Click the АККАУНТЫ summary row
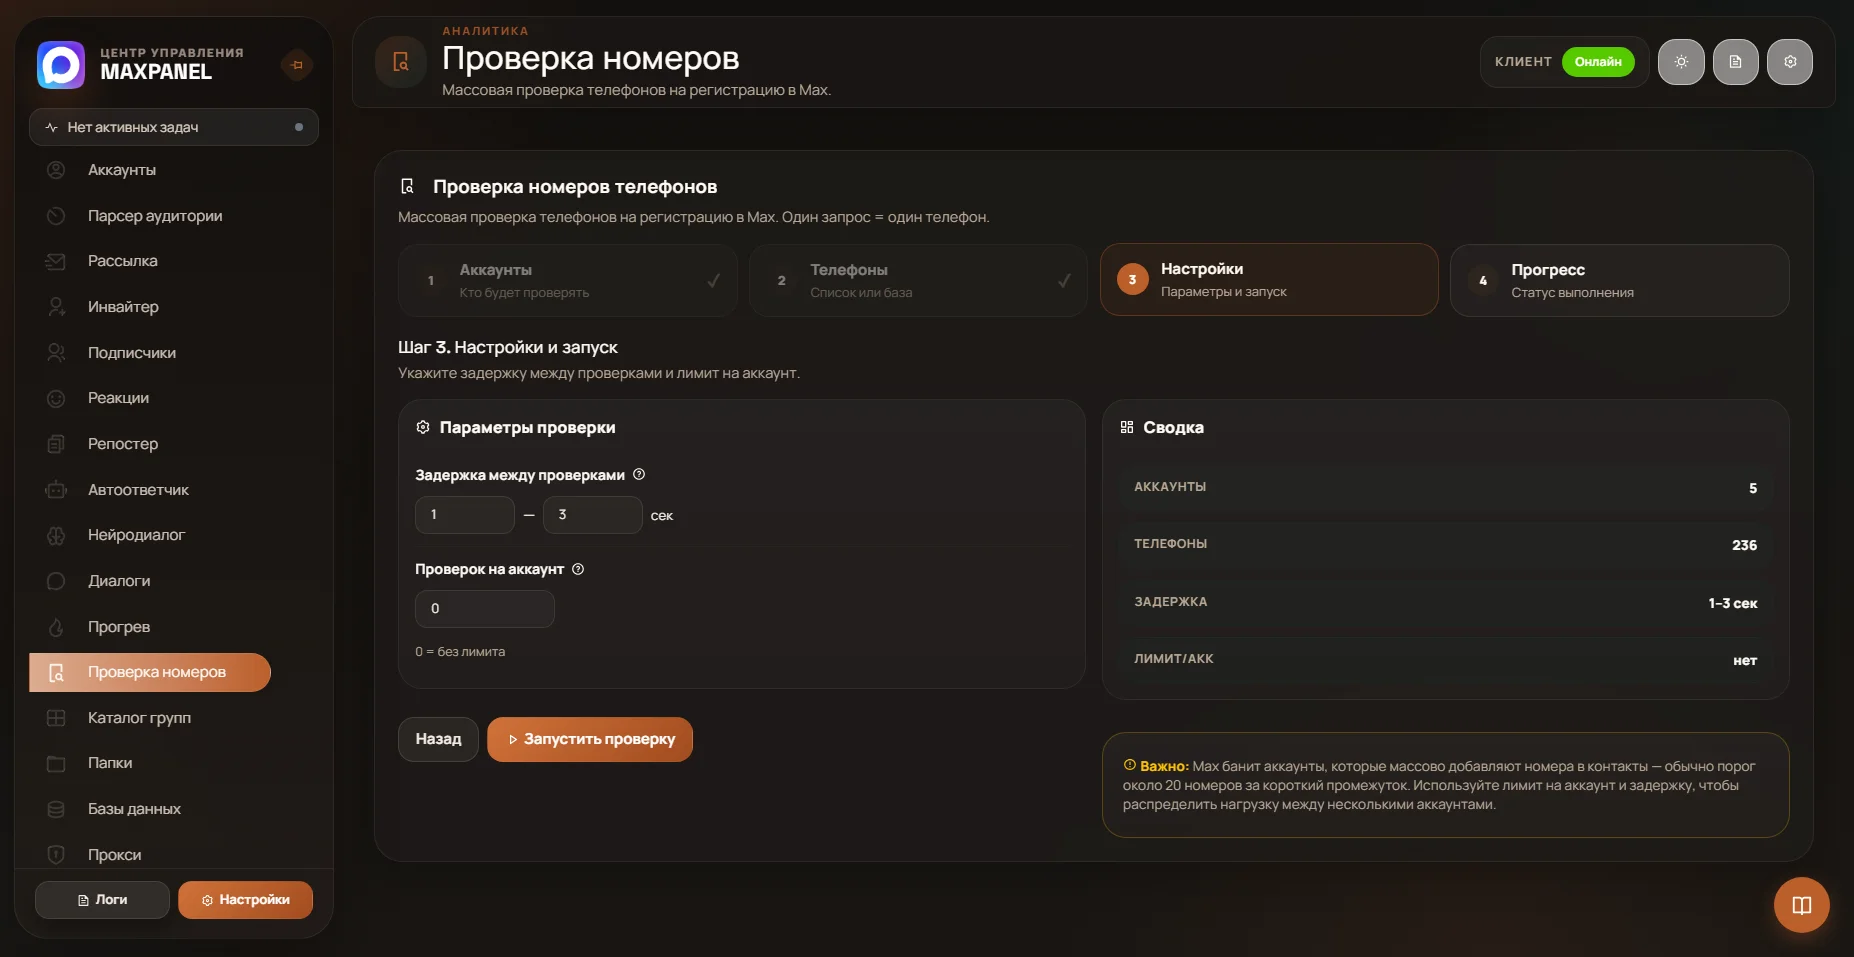The height and width of the screenshot is (957, 1854). pos(1445,487)
